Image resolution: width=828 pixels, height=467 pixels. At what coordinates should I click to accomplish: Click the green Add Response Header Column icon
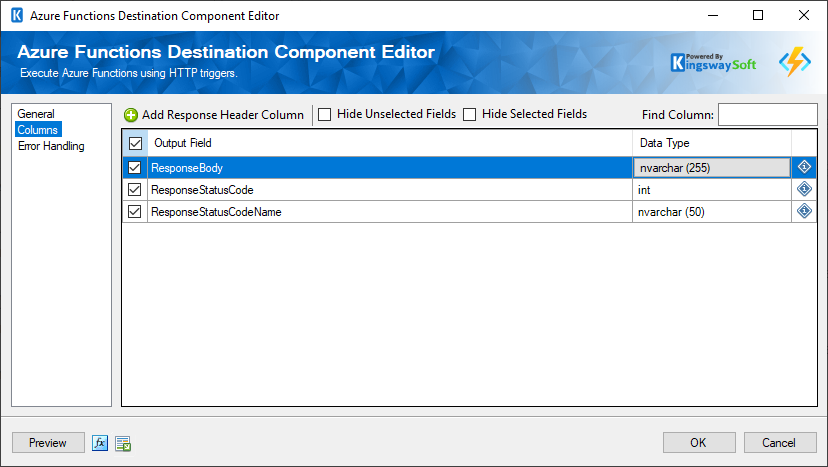130,115
